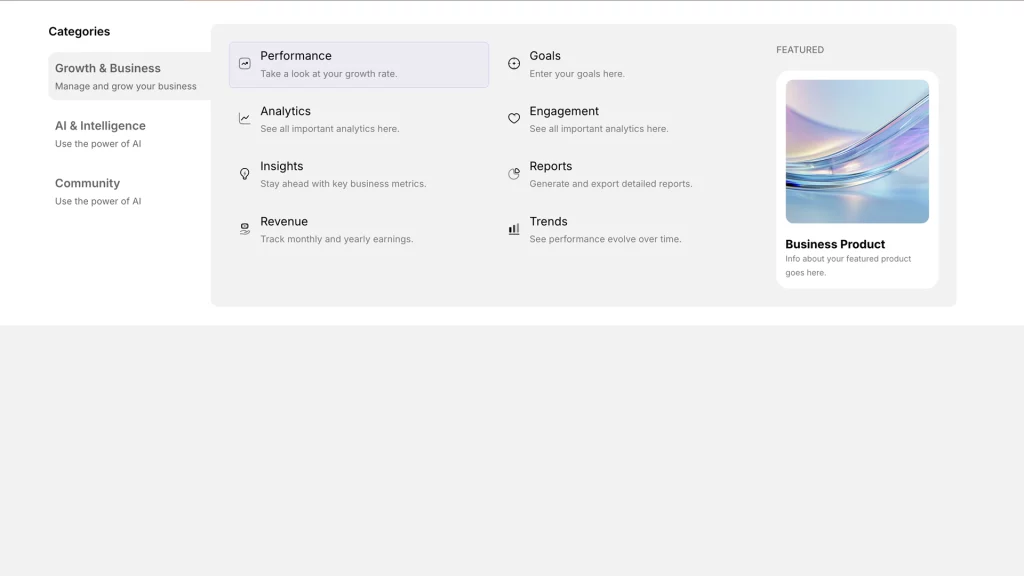The image size is (1024, 576).
Task: Open the Performance menu item title
Action: point(296,56)
